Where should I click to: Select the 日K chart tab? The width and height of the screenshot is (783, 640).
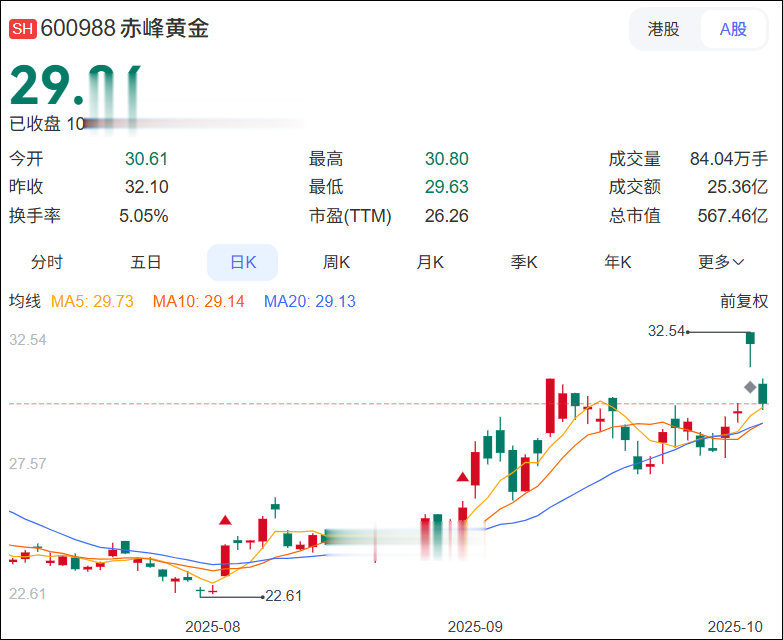coord(243,262)
